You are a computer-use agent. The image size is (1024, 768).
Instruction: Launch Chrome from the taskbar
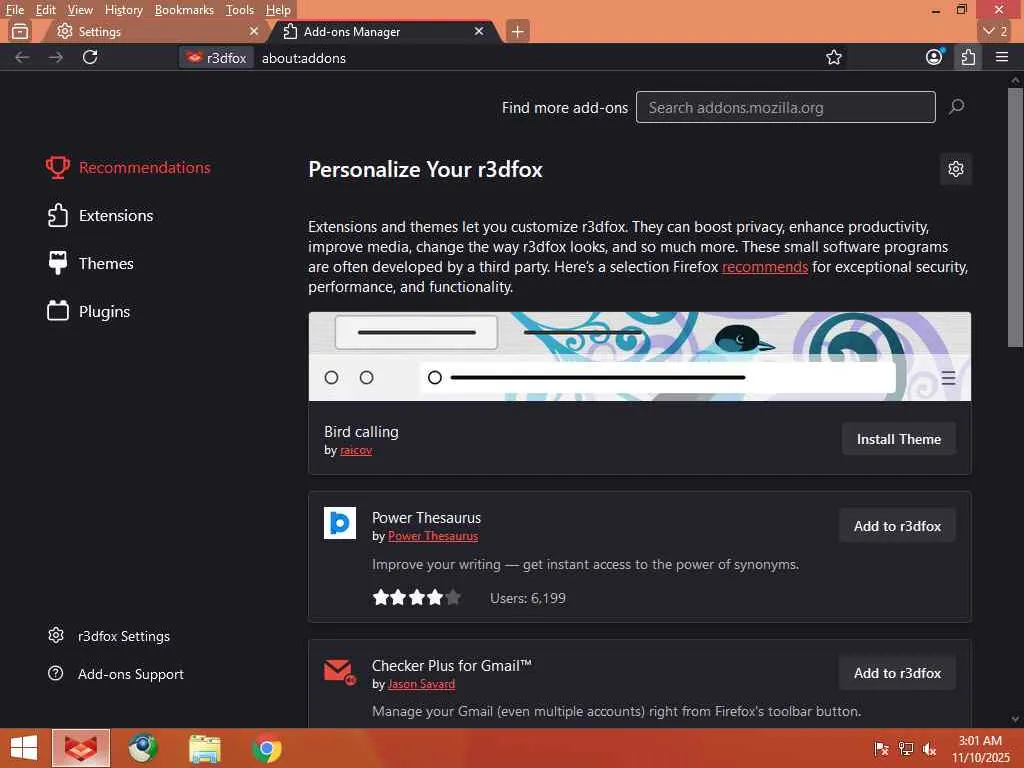(266, 748)
